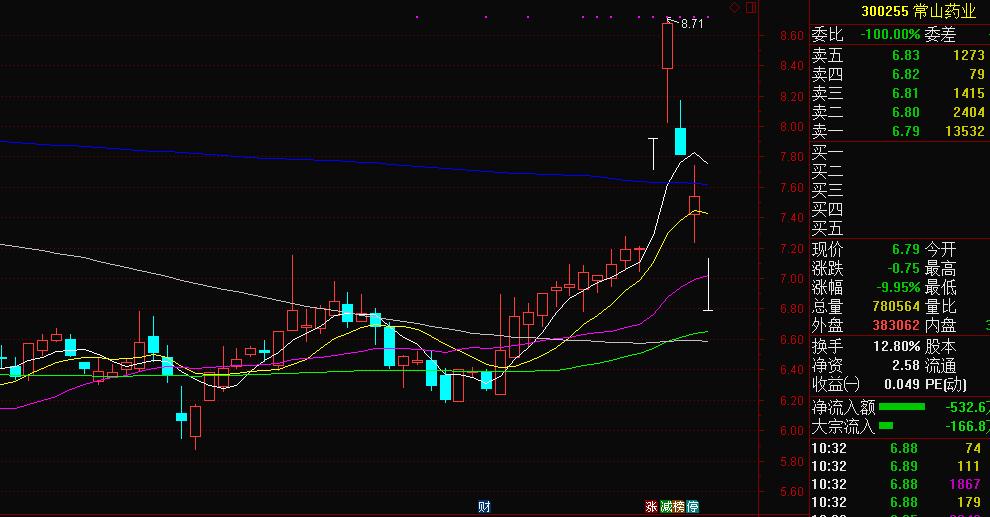Click the green 减 event marker
Image resolution: width=990 pixels, height=517 pixels.
[x=665, y=506]
